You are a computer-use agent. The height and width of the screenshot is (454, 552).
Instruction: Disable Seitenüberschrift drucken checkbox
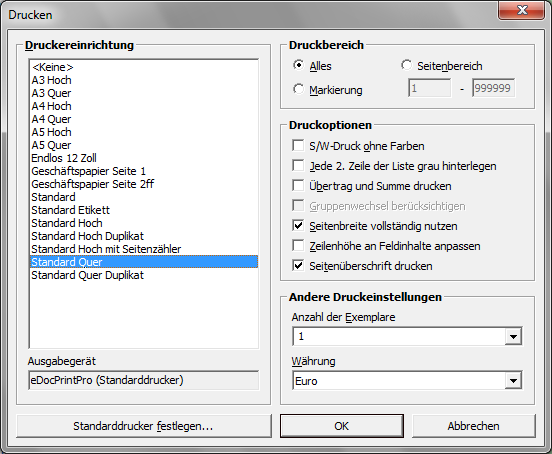click(x=298, y=266)
